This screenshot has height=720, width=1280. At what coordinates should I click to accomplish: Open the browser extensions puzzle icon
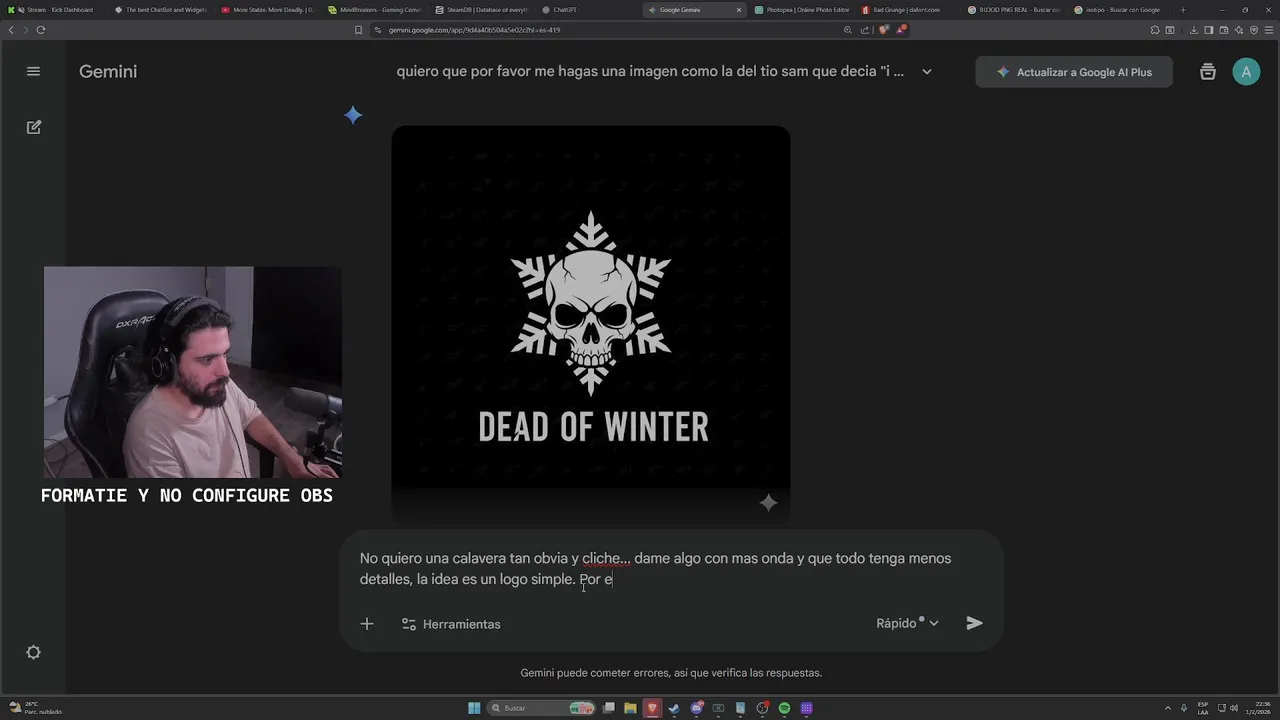point(1155,30)
